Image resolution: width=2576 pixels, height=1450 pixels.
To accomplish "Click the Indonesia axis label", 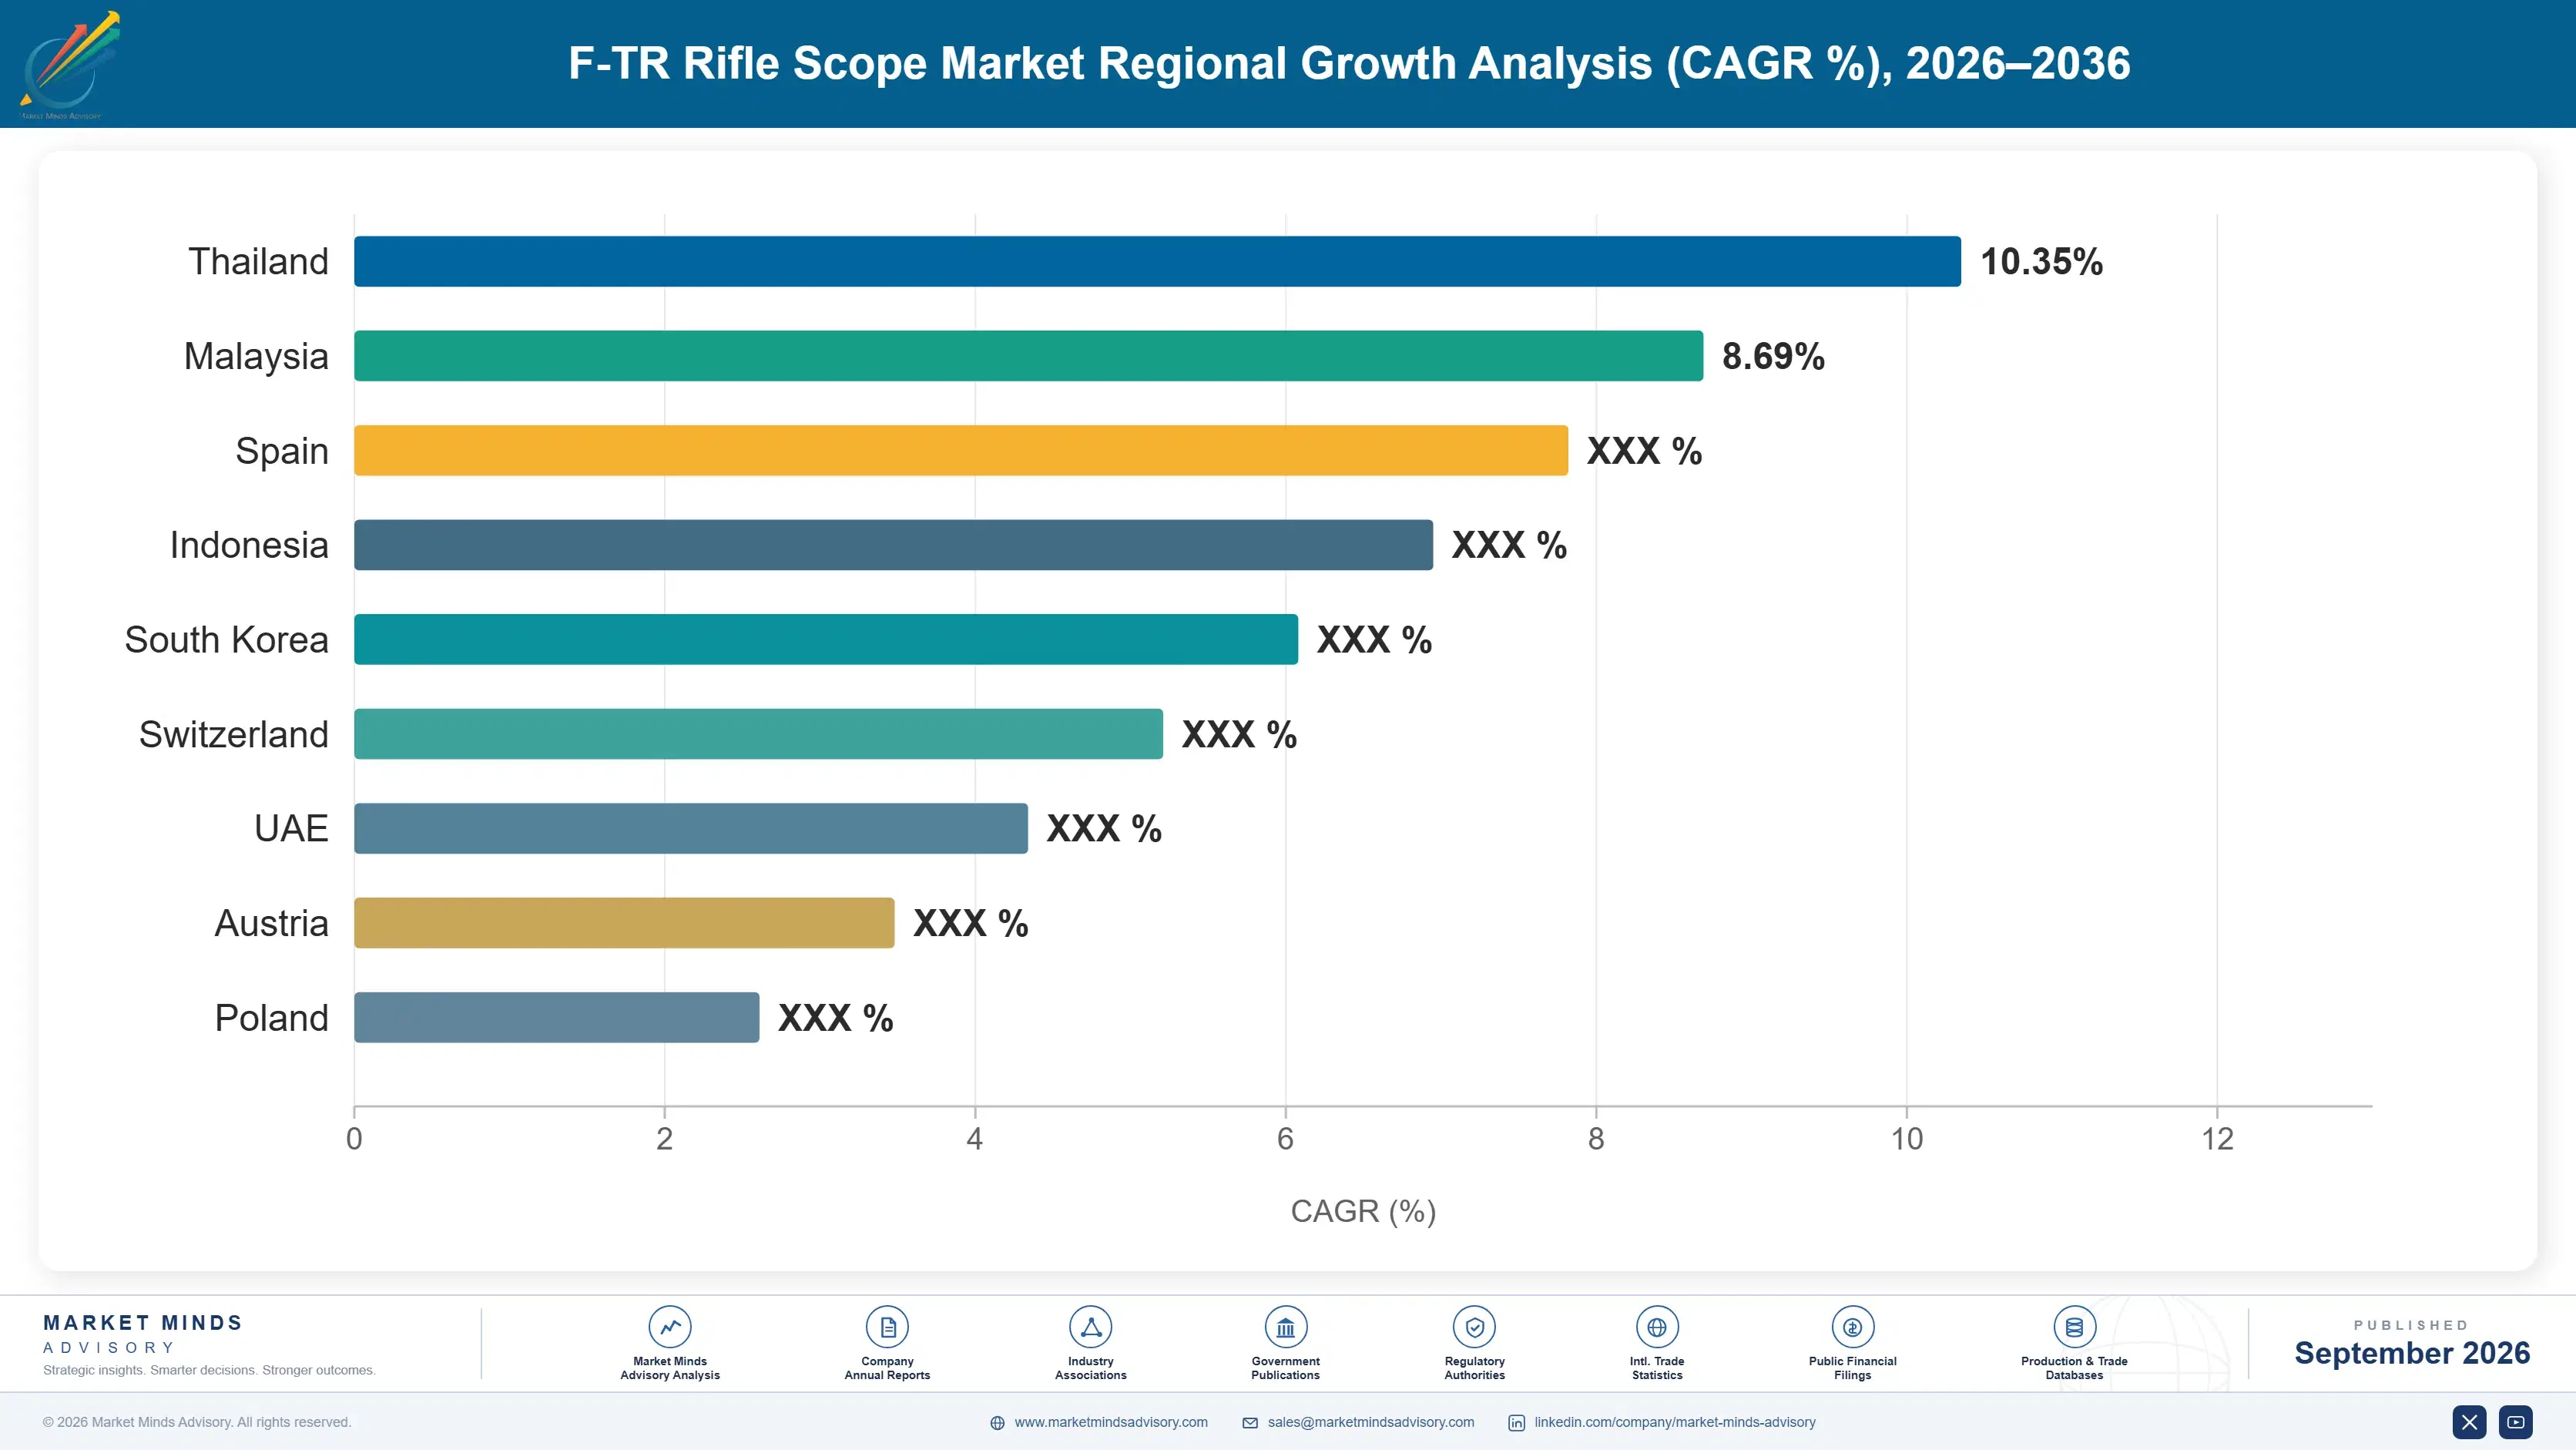I will coord(248,544).
